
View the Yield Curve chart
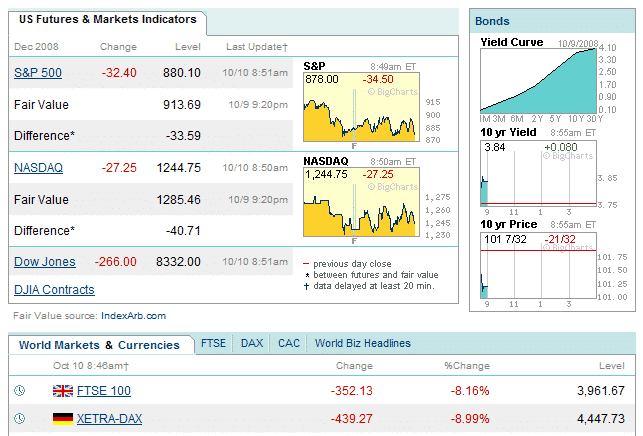pyautogui.click(x=536, y=78)
